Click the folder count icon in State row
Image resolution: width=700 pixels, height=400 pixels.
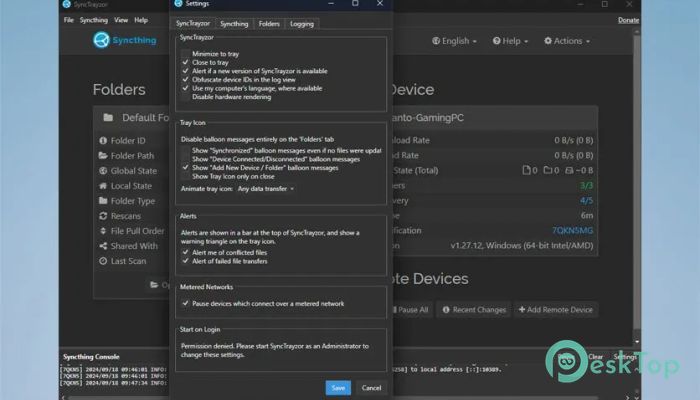click(x=547, y=170)
